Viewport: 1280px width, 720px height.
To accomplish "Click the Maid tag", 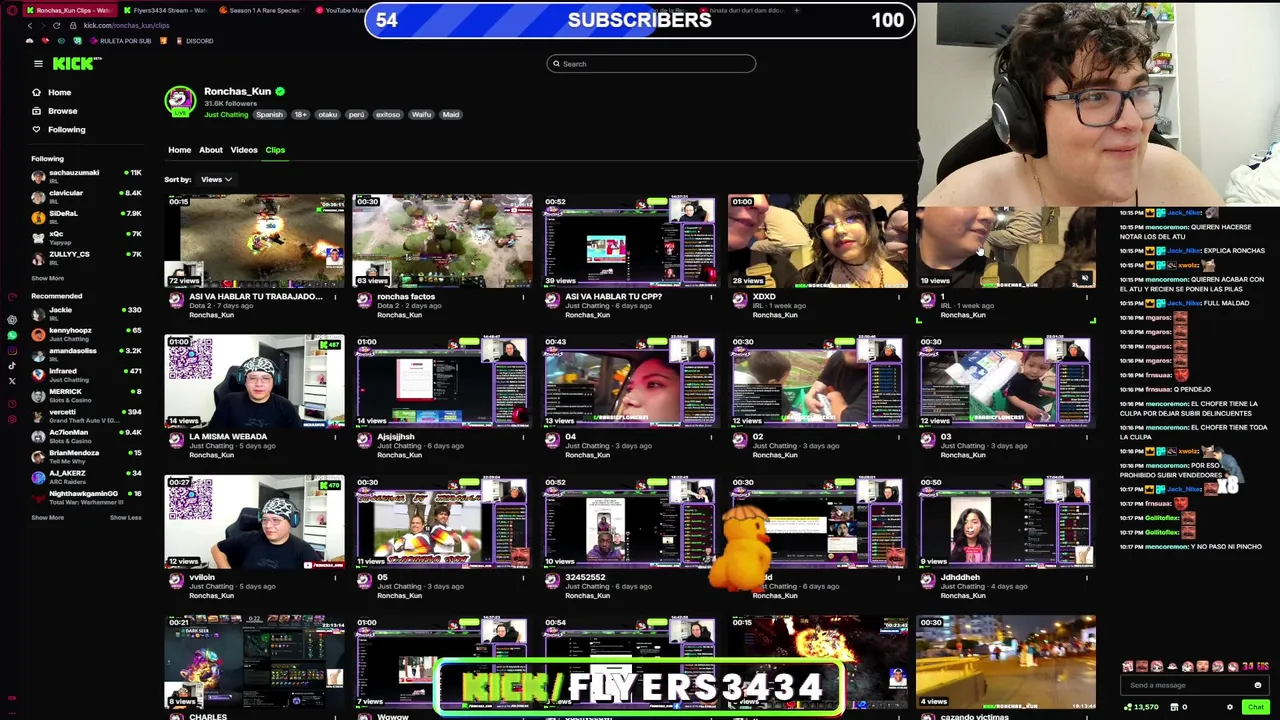I will [x=451, y=115].
